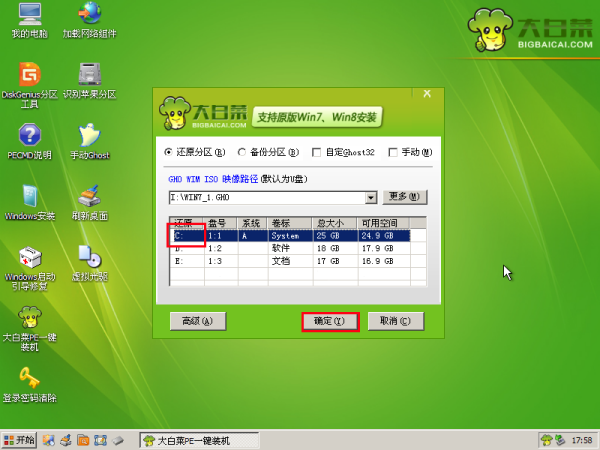Screen dimensions: 600x450
Task: Tick the 手动 checkbox
Action: tap(393, 153)
